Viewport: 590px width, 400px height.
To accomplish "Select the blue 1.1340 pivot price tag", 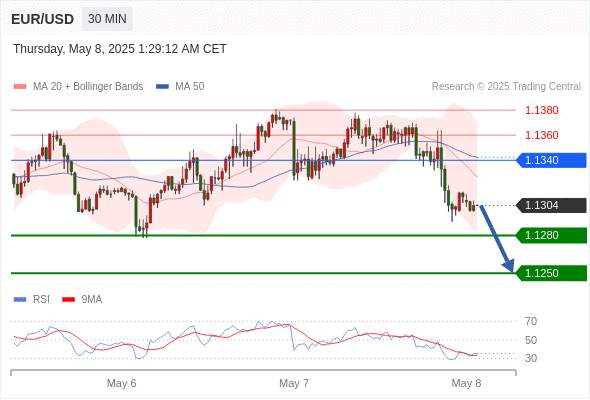I will pos(552,160).
